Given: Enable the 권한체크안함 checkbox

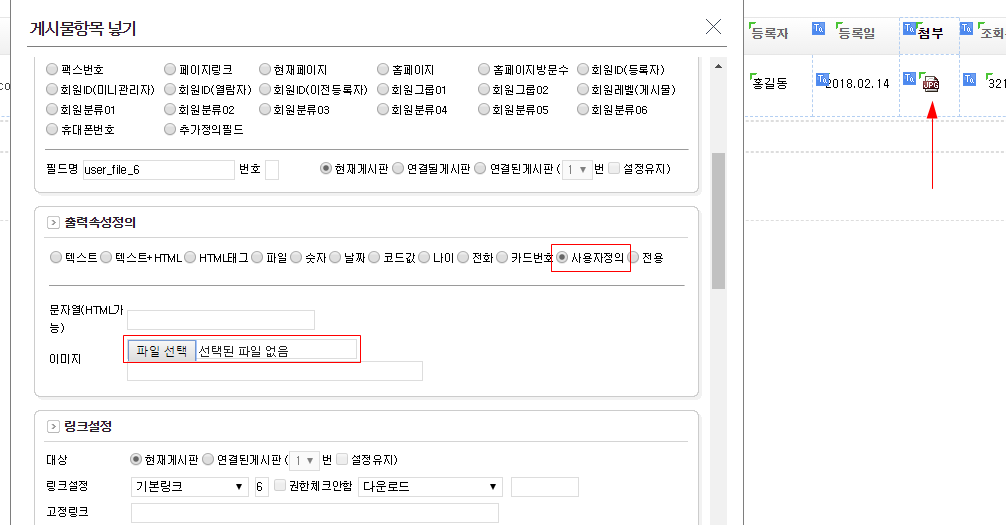Looking at the screenshot, I should (x=280, y=486).
